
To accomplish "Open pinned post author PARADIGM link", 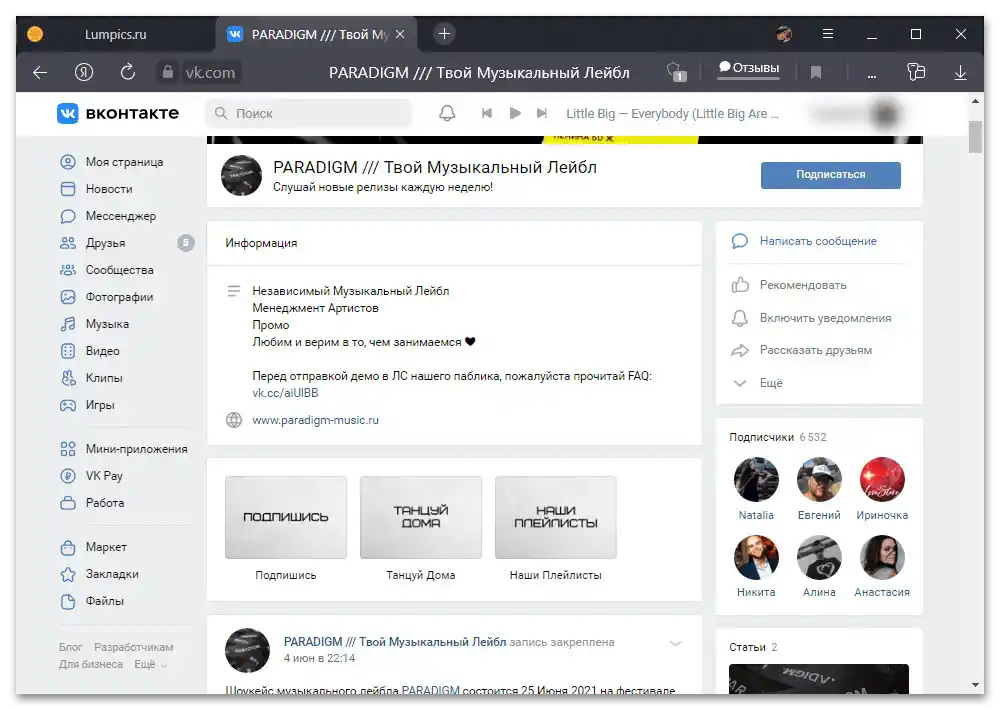I will coord(395,642).
